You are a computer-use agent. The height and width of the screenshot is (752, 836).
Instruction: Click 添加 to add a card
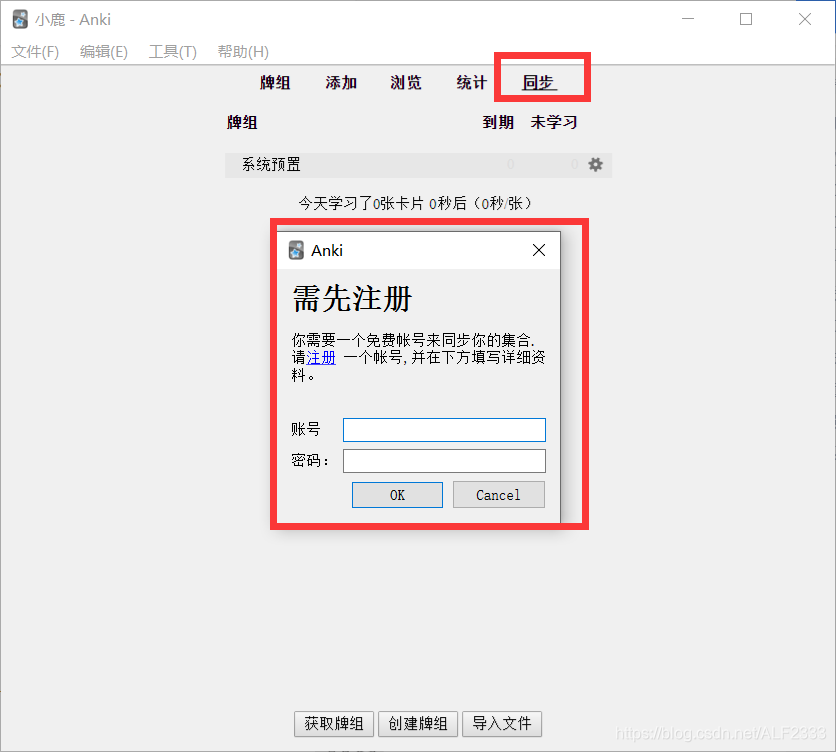pyautogui.click(x=341, y=83)
